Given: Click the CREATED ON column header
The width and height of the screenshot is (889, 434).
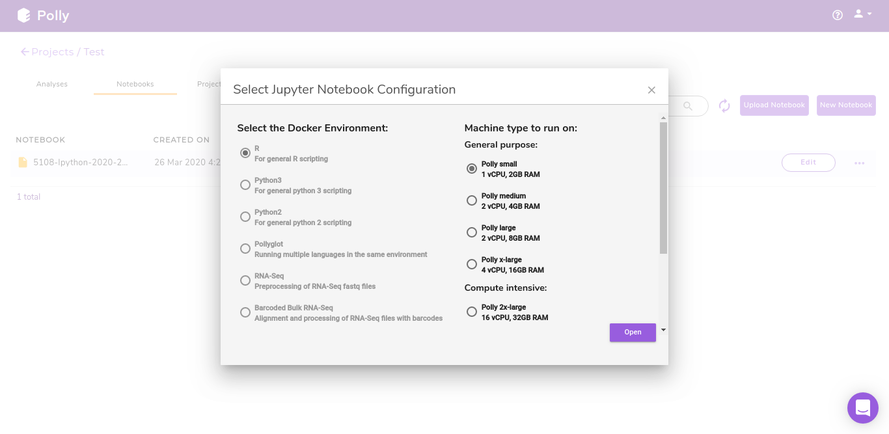Looking at the screenshot, I should point(181,140).
